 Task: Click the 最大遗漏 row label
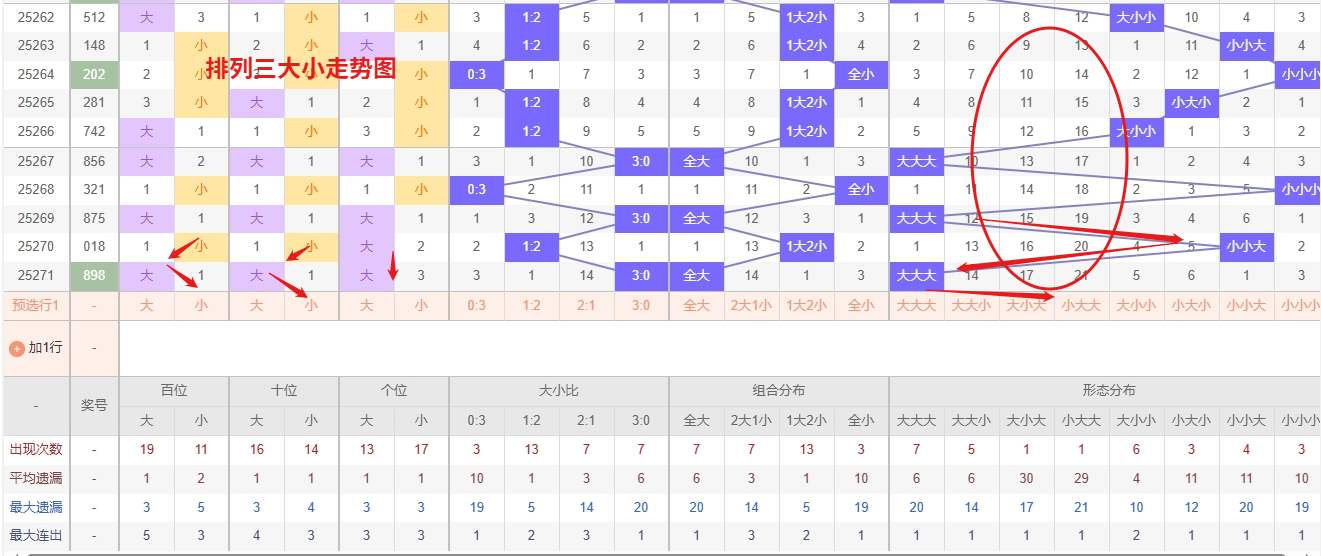(35, 508)
